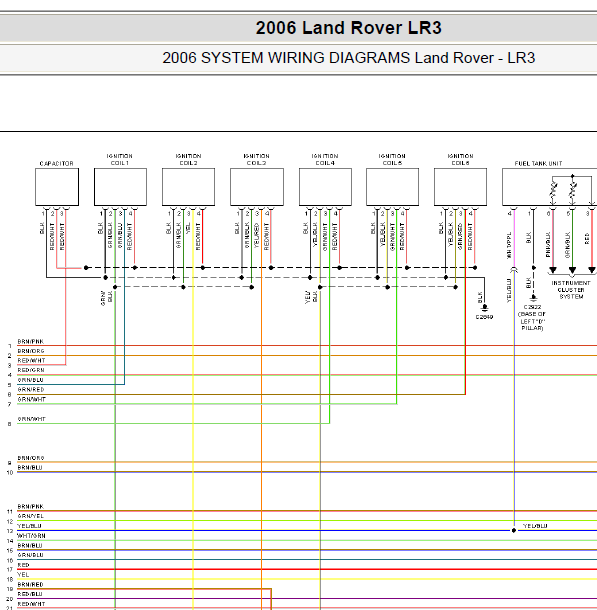Click the GRN/BLU arrowhead below Fuel Tank Unit
This screenshot has width=597, height=610.
tap(572, 270)
